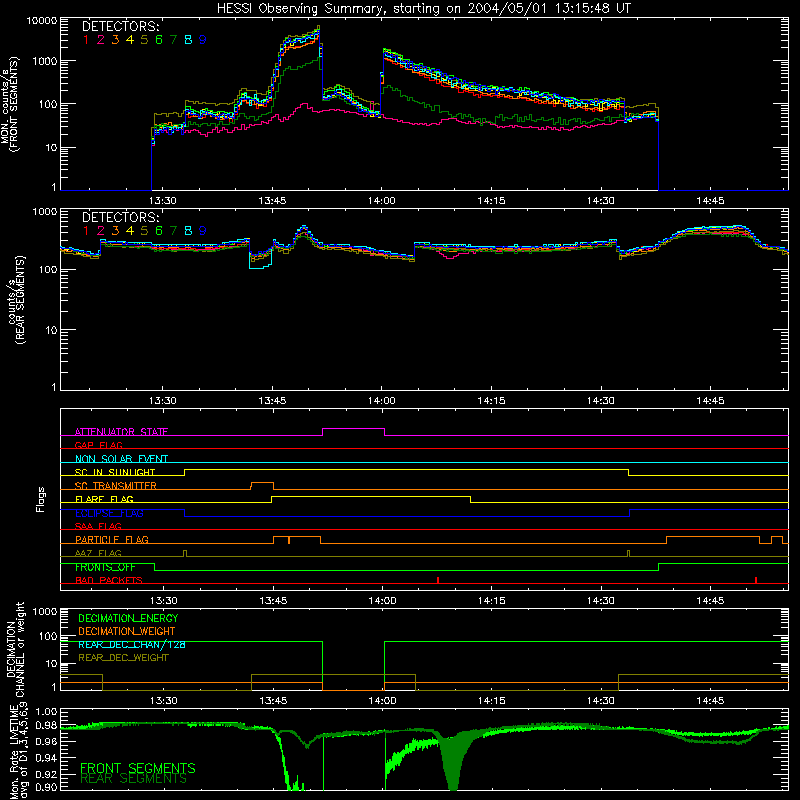Click the MON. counts/s (FRONT SEGMENTS) axis title
This screenshot has height=800, width=800.
coord(10,105)
